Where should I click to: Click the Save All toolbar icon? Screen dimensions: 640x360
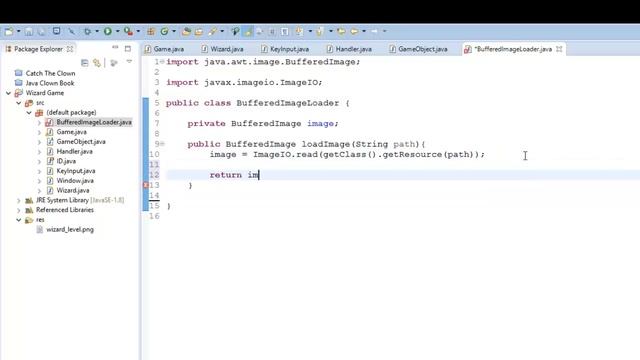coord(41,31)
